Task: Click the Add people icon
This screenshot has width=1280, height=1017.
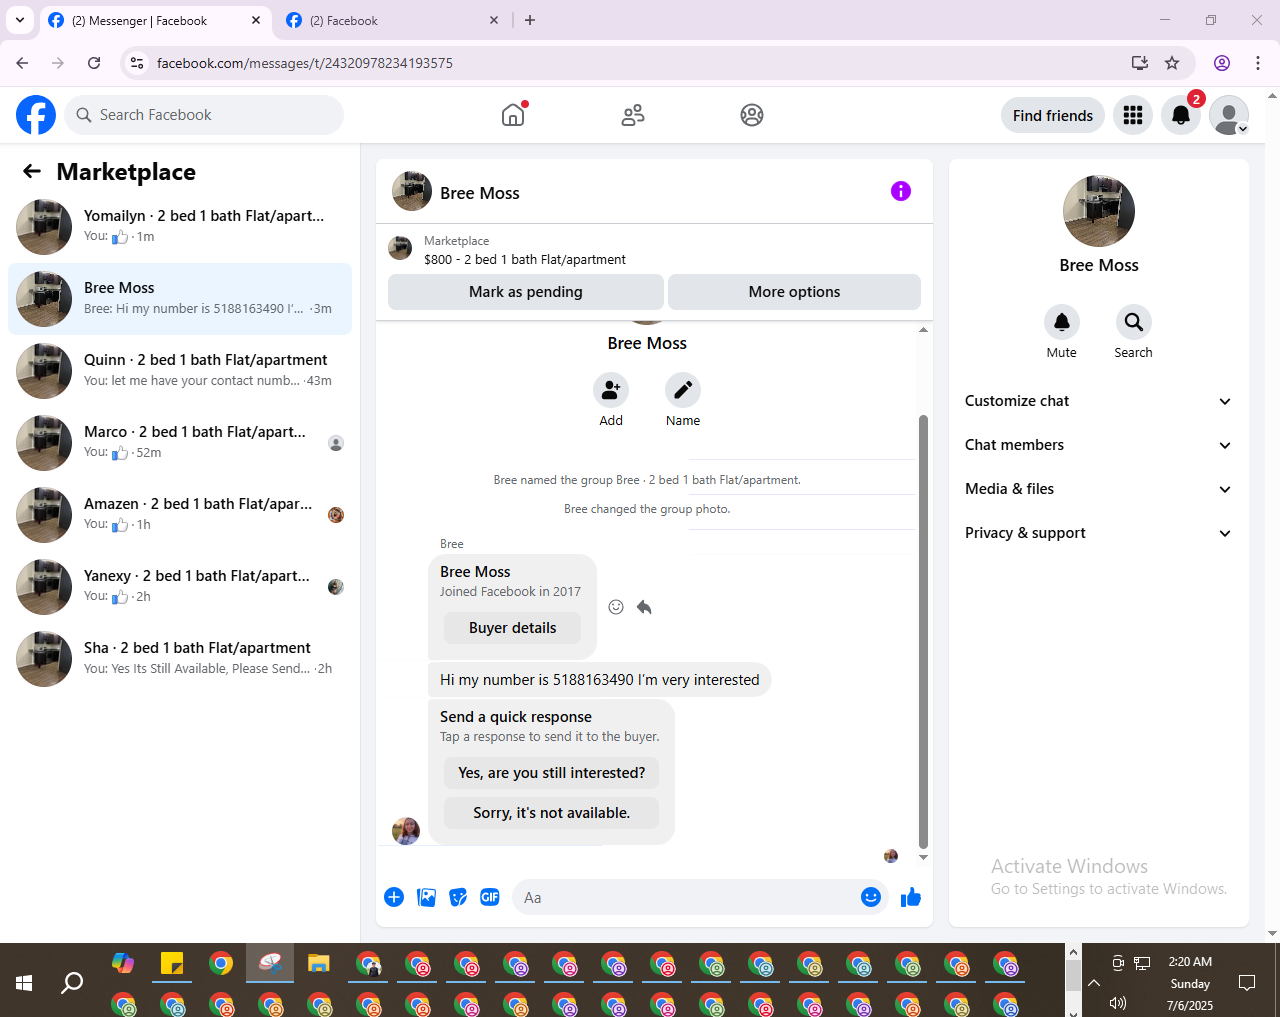Action: click(x=611, y=390)
